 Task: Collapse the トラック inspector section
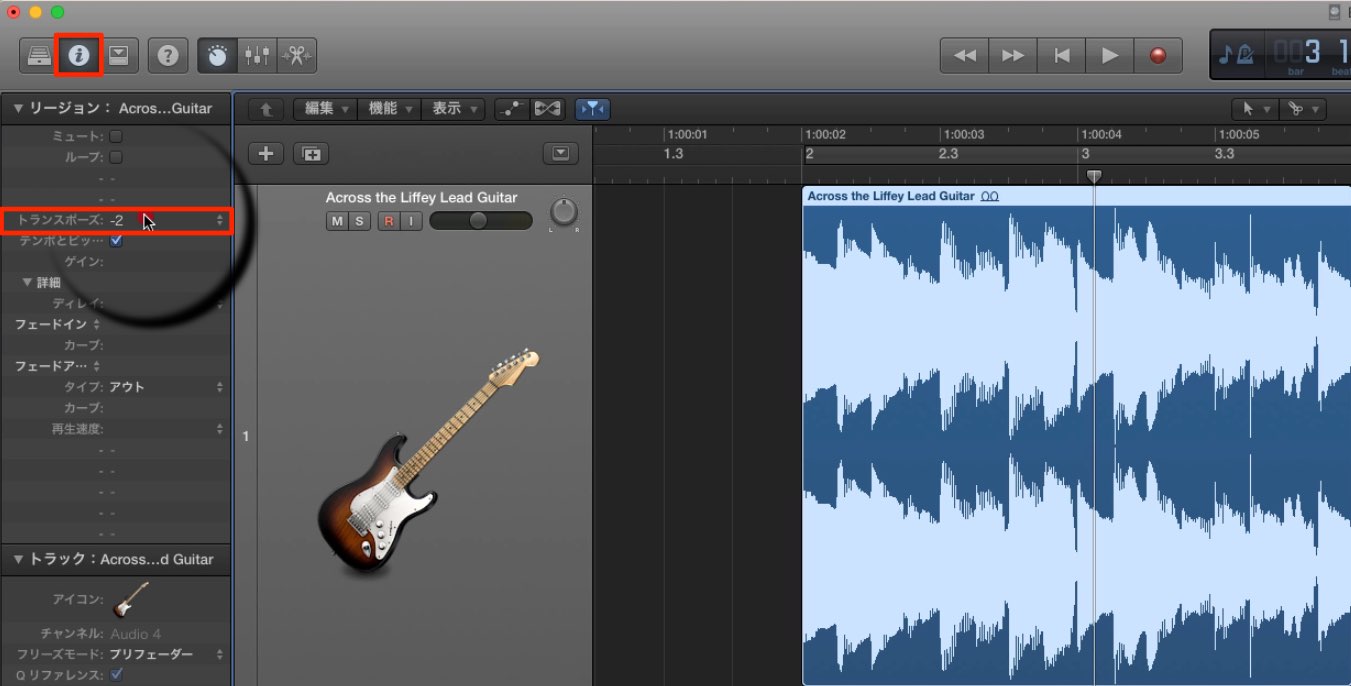tap(18, 559)
